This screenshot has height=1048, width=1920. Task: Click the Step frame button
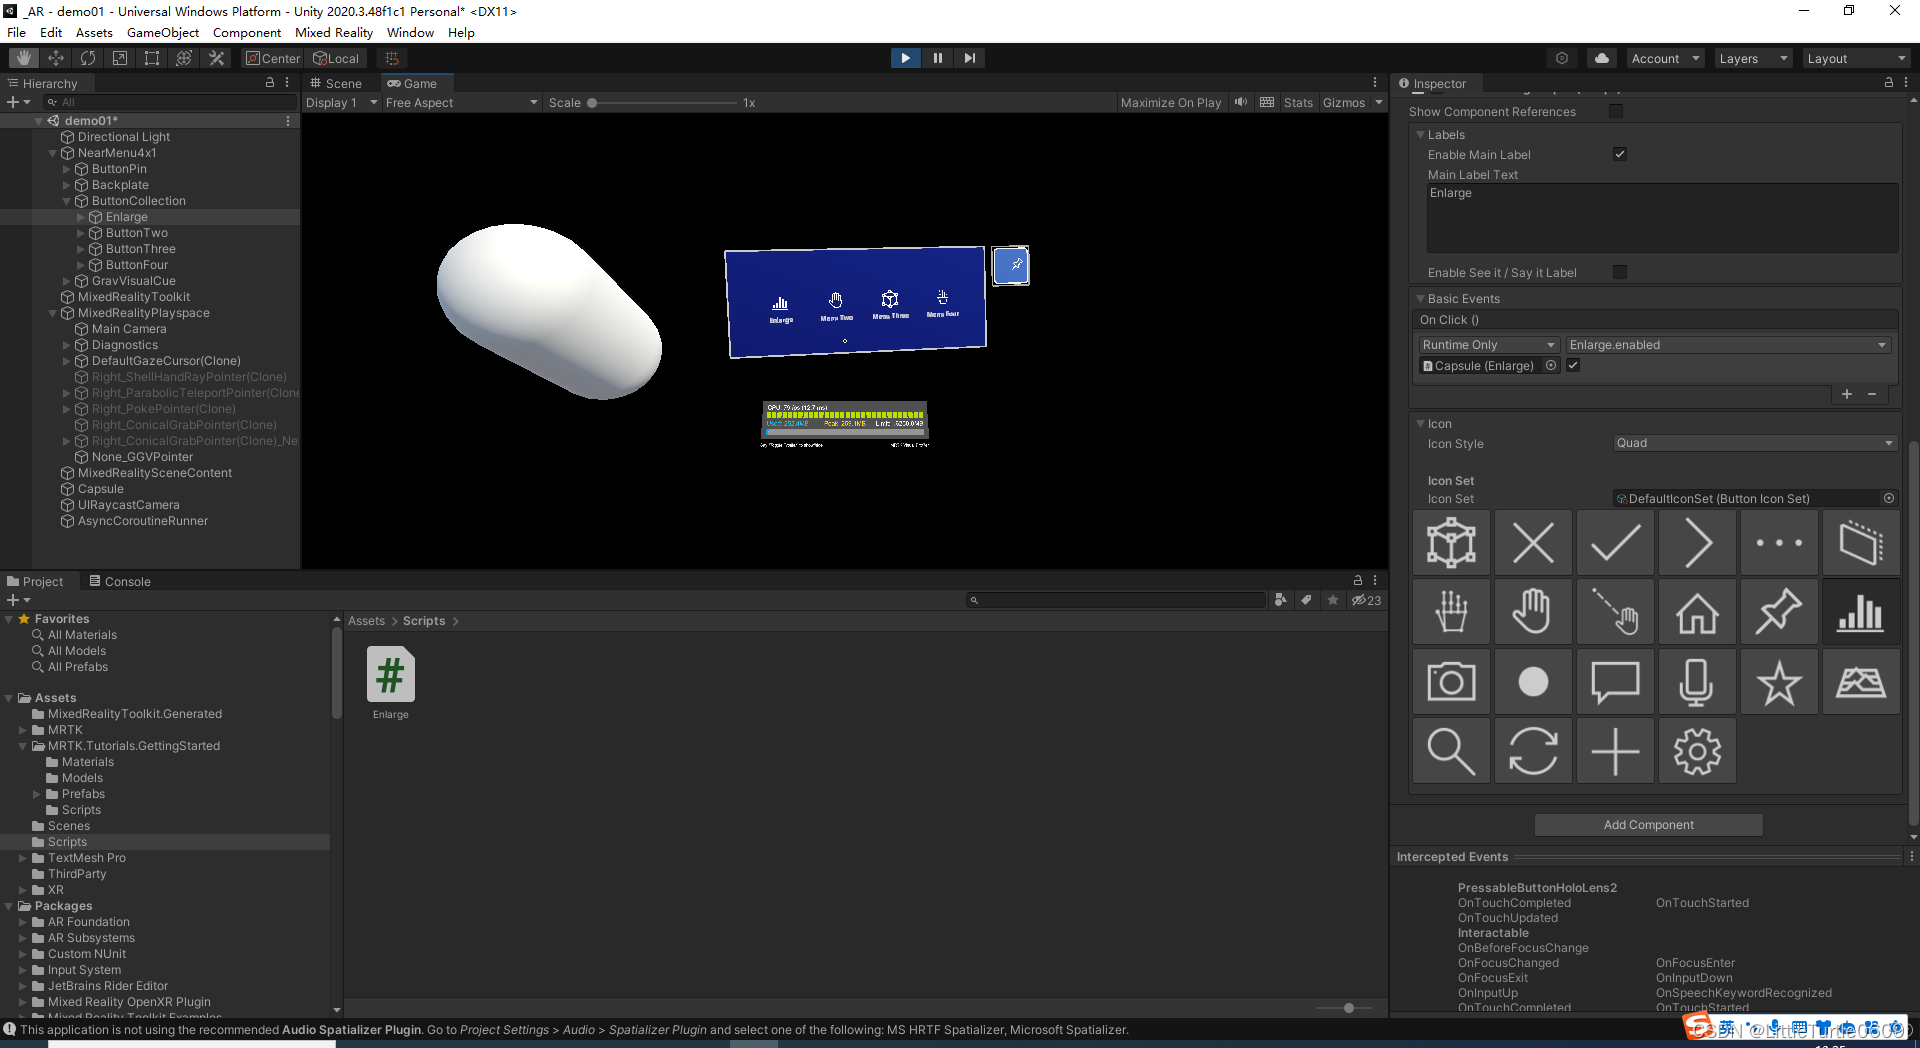tap(969, 58)
